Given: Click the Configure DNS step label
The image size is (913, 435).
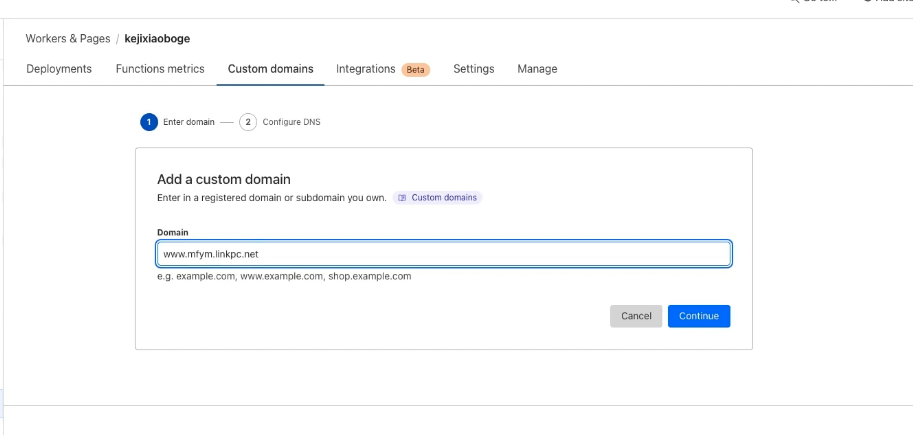Looking at the screenshot, I should [291, 122].
